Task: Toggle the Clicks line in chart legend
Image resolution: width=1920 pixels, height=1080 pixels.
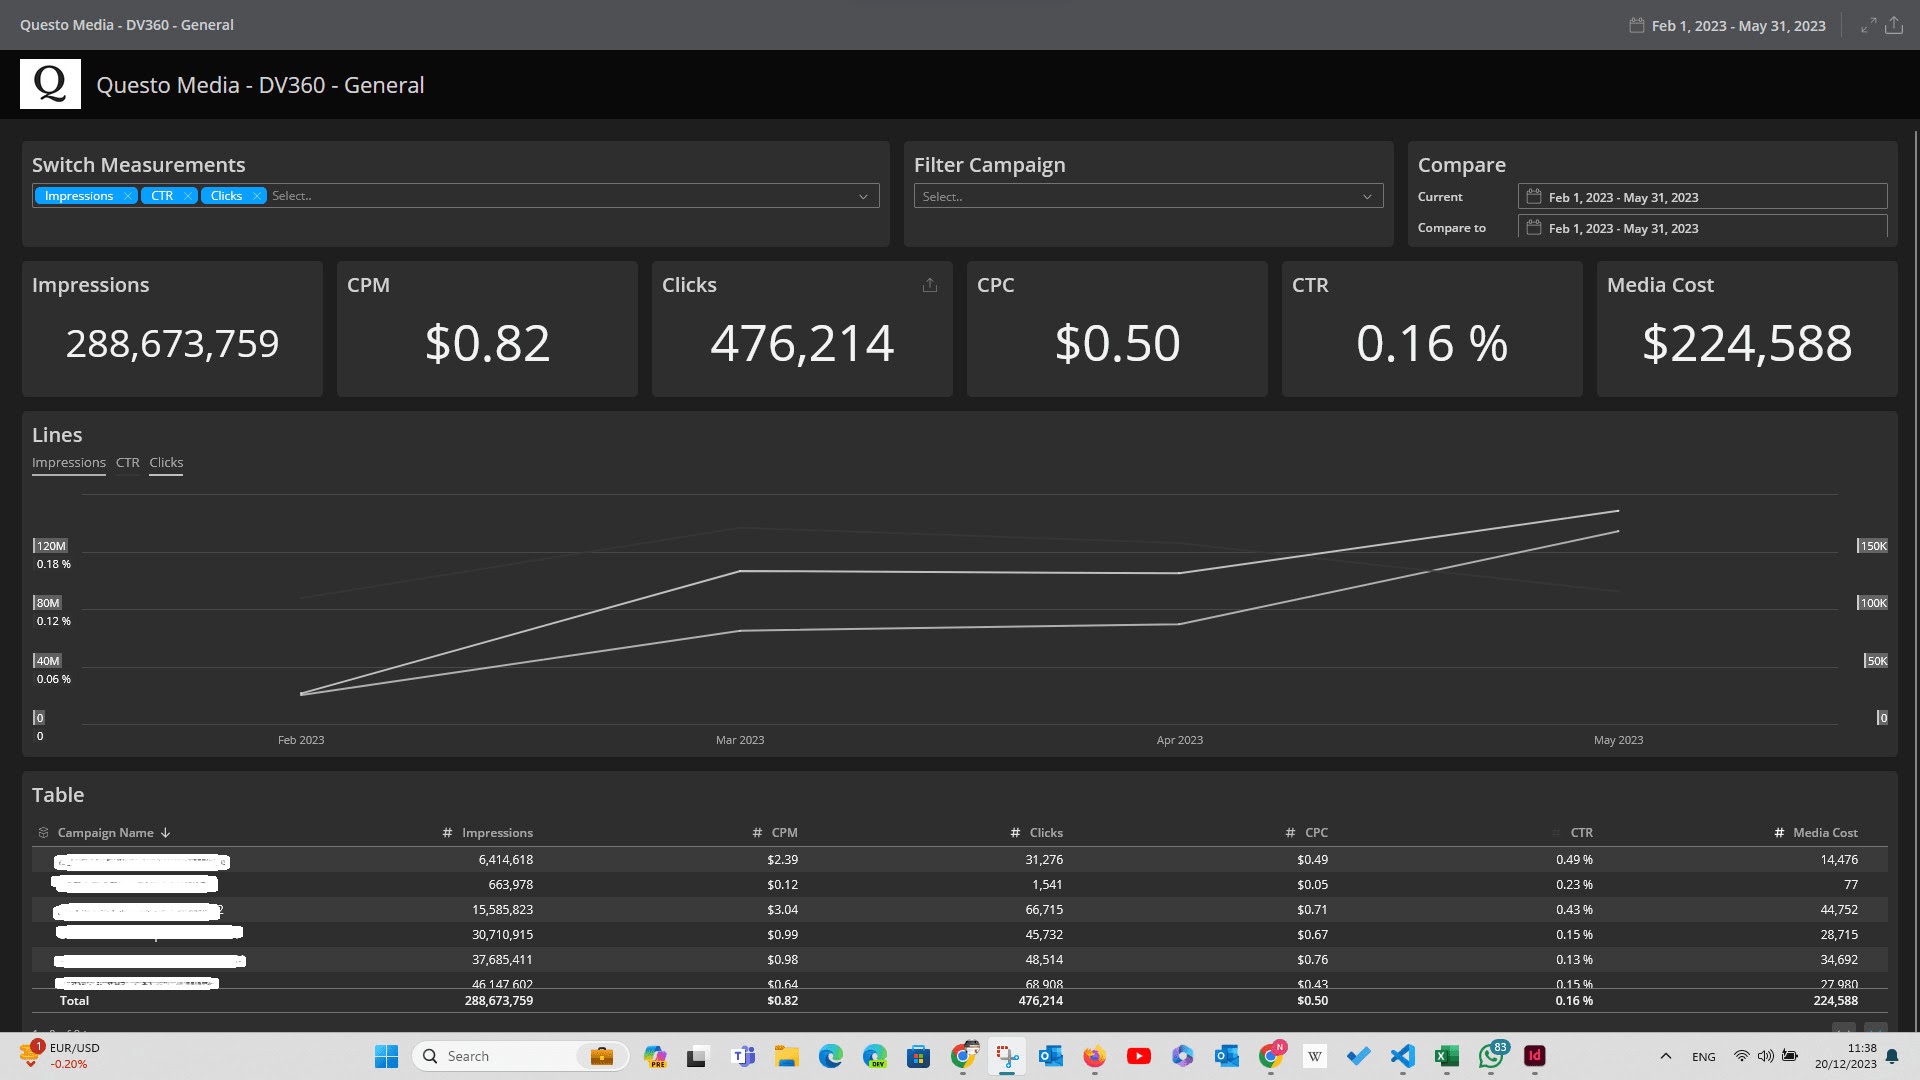Action: [x=166, y=463]
